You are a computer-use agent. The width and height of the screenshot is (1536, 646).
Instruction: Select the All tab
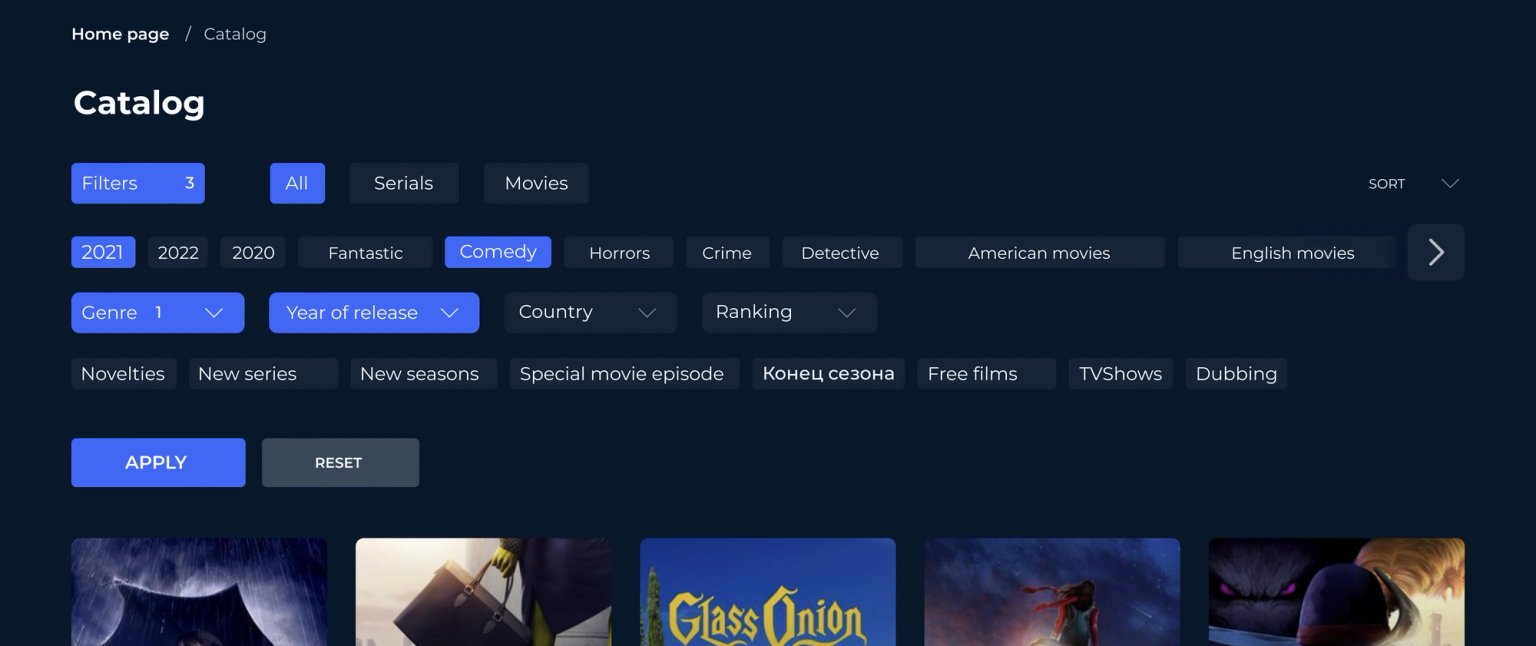click(297, 184)
